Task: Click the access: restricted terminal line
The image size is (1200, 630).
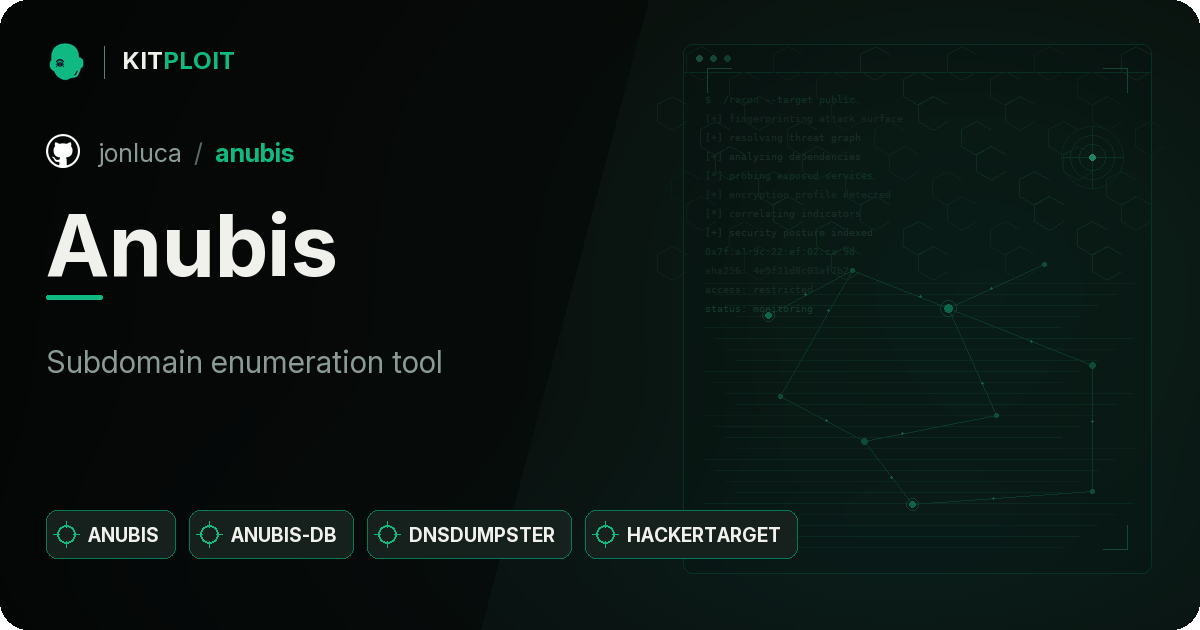Action: tap(759, 290)
